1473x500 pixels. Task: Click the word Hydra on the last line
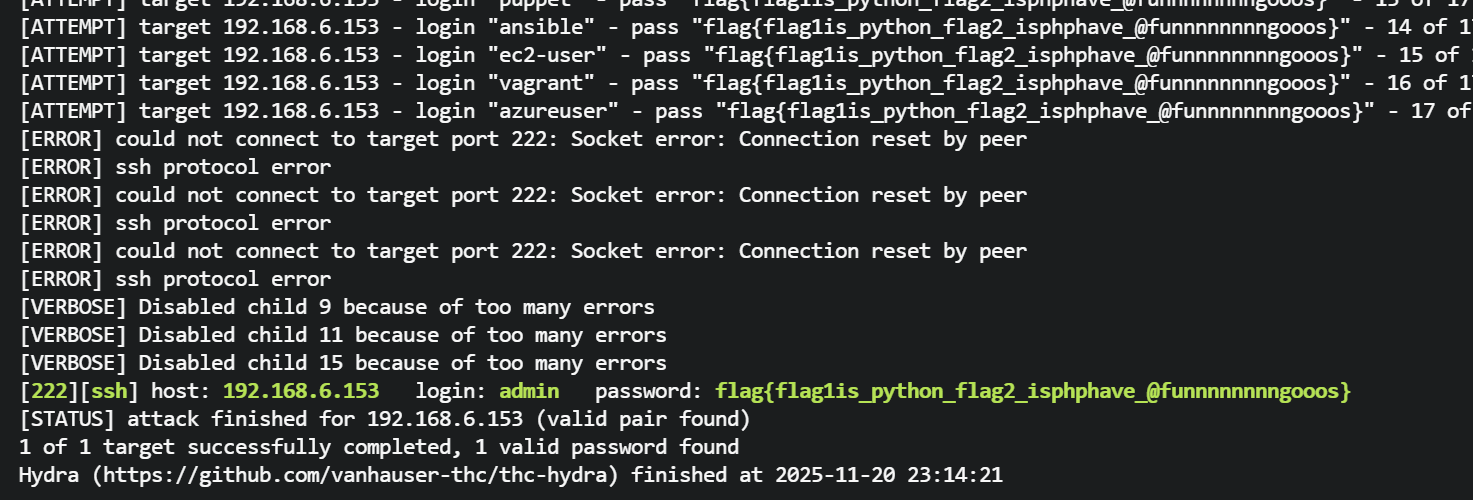tap(49, 474)
